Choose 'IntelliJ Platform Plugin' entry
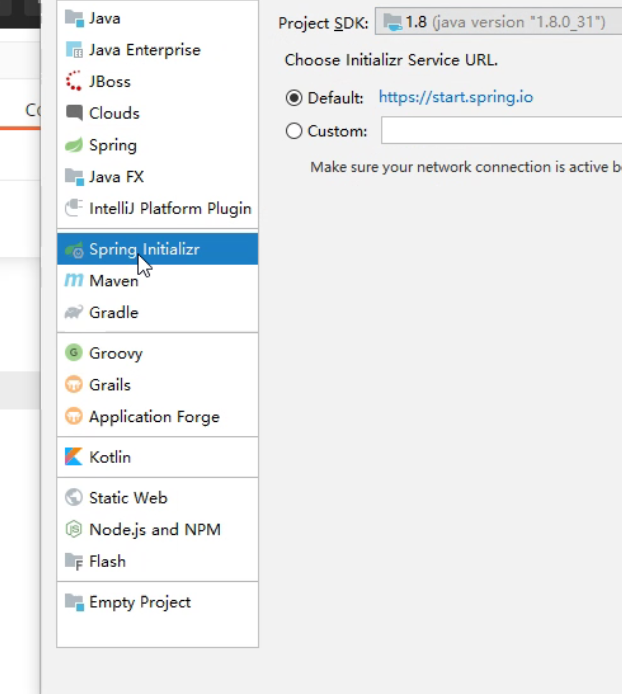The image size is (622, 694). [x=170, y=208]
